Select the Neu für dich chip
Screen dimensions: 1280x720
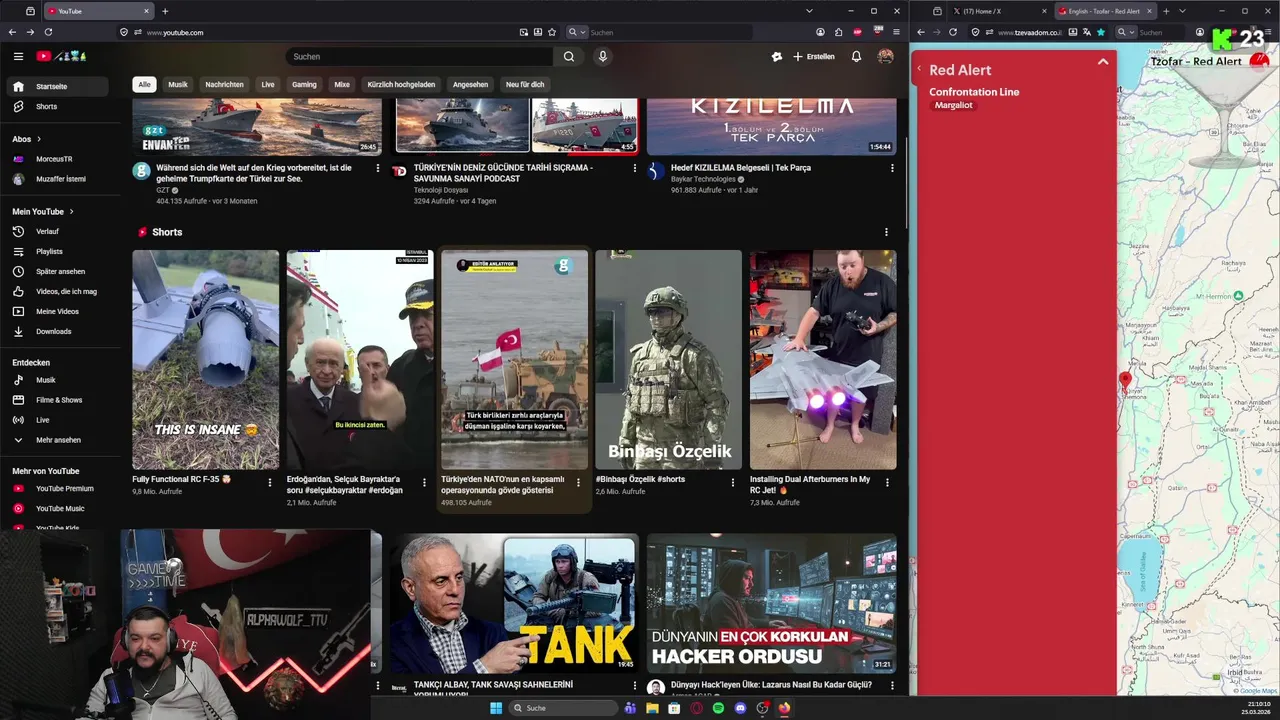[x=525, y=85]
